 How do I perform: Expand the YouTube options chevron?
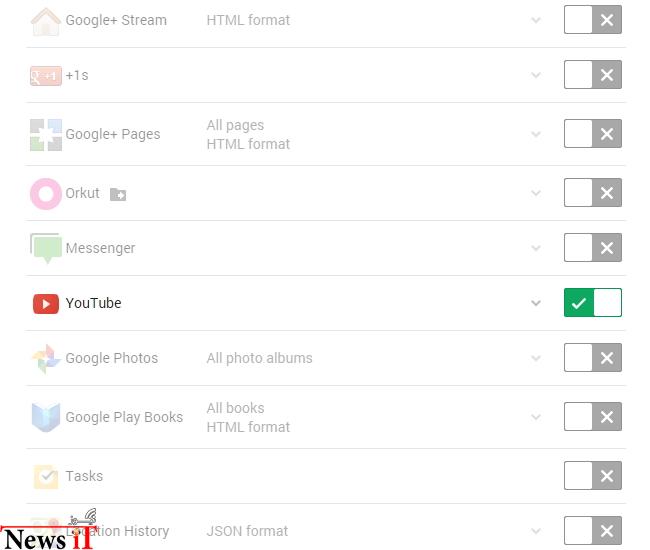point(536,303)
